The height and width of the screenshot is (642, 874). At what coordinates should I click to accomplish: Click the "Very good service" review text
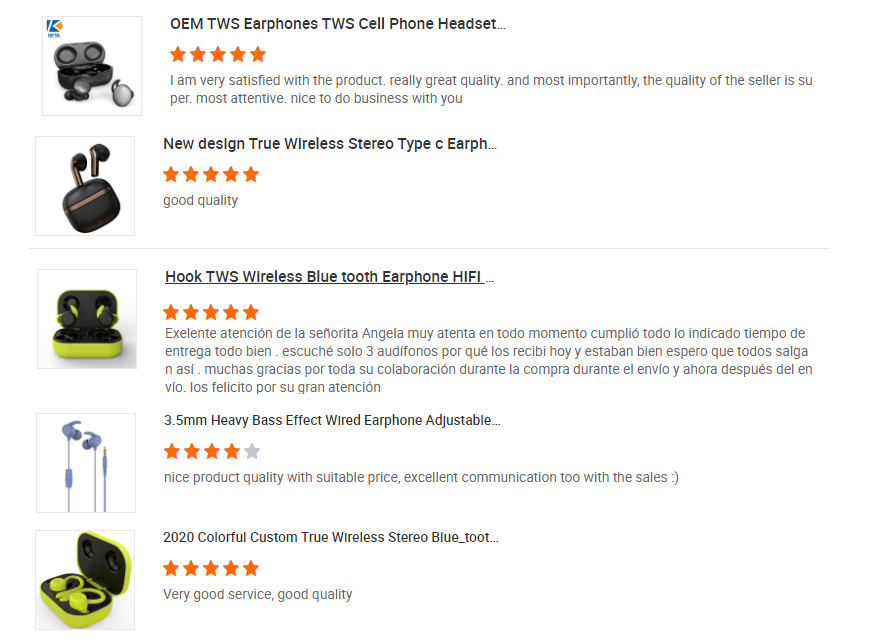[x=258, y=594]
